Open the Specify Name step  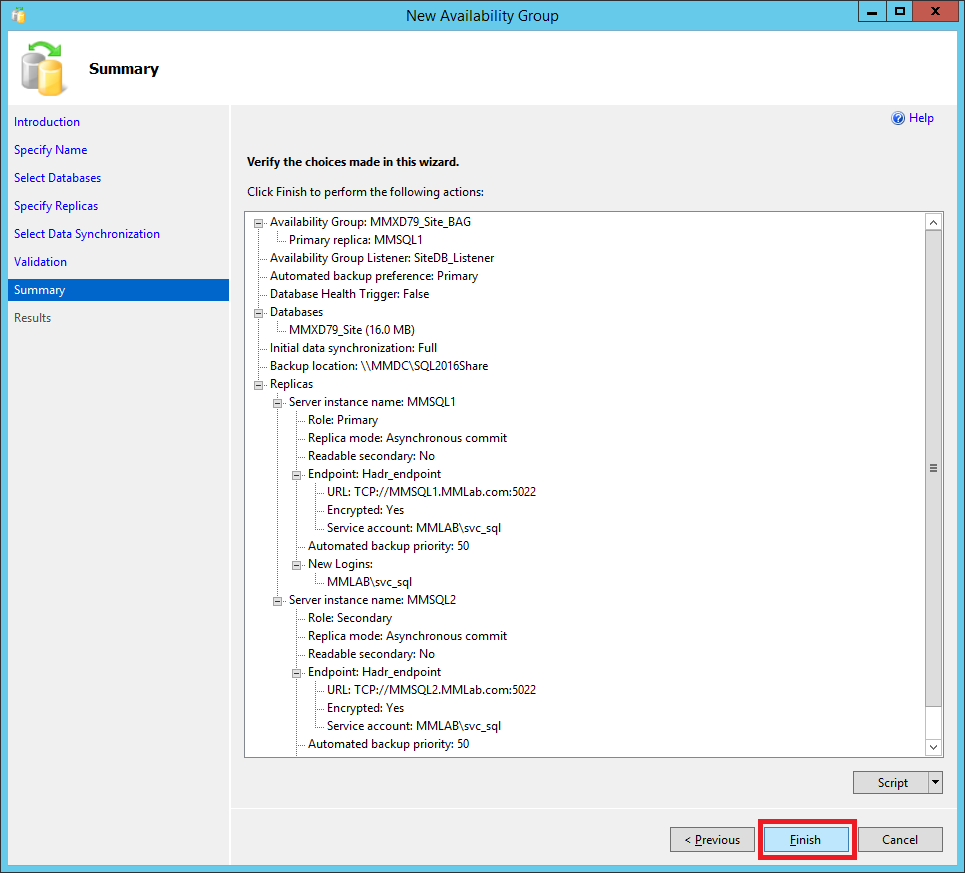[51, 150]
